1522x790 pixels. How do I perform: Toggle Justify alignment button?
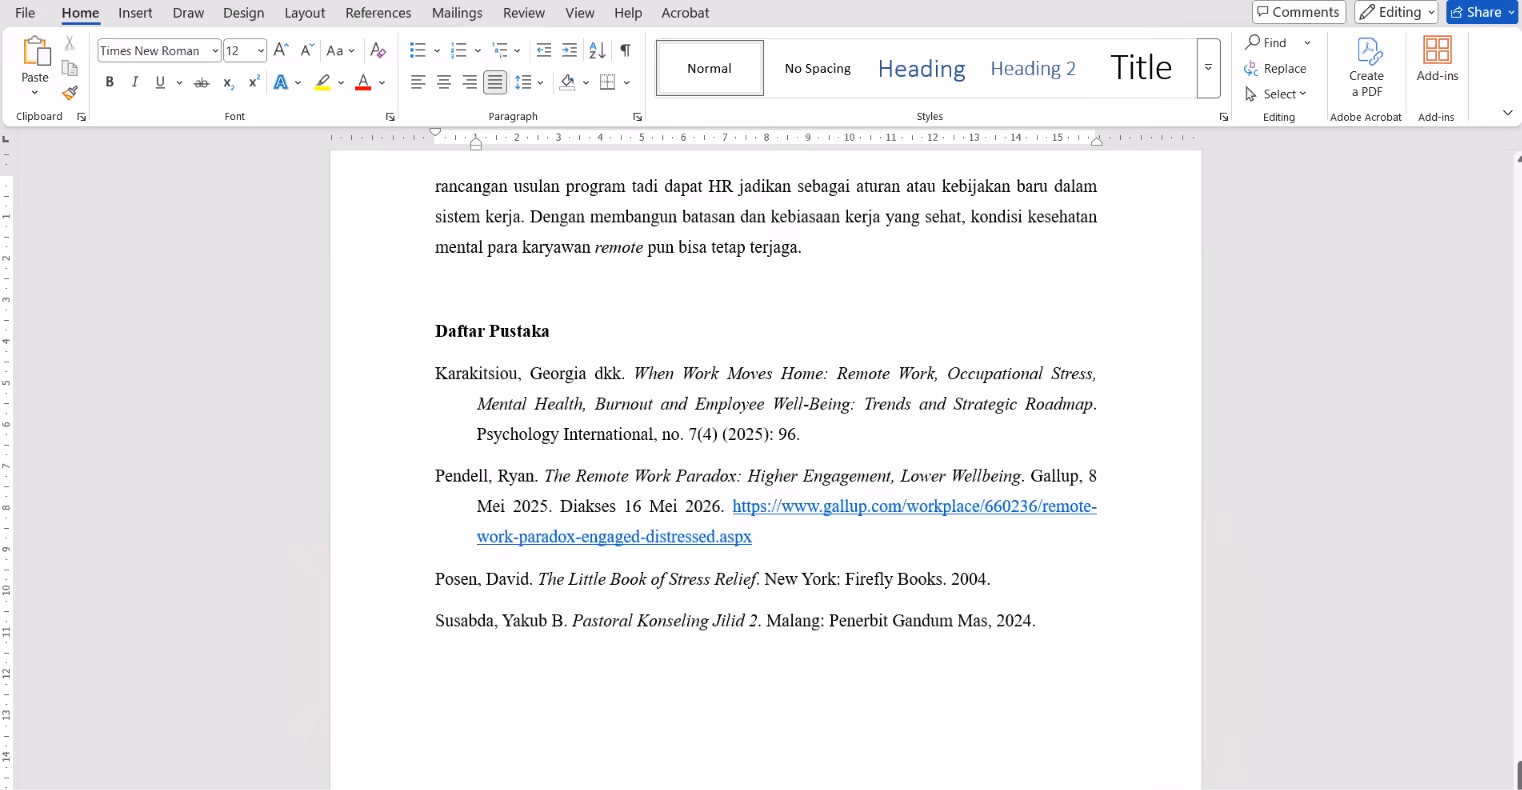coord(495,82)
